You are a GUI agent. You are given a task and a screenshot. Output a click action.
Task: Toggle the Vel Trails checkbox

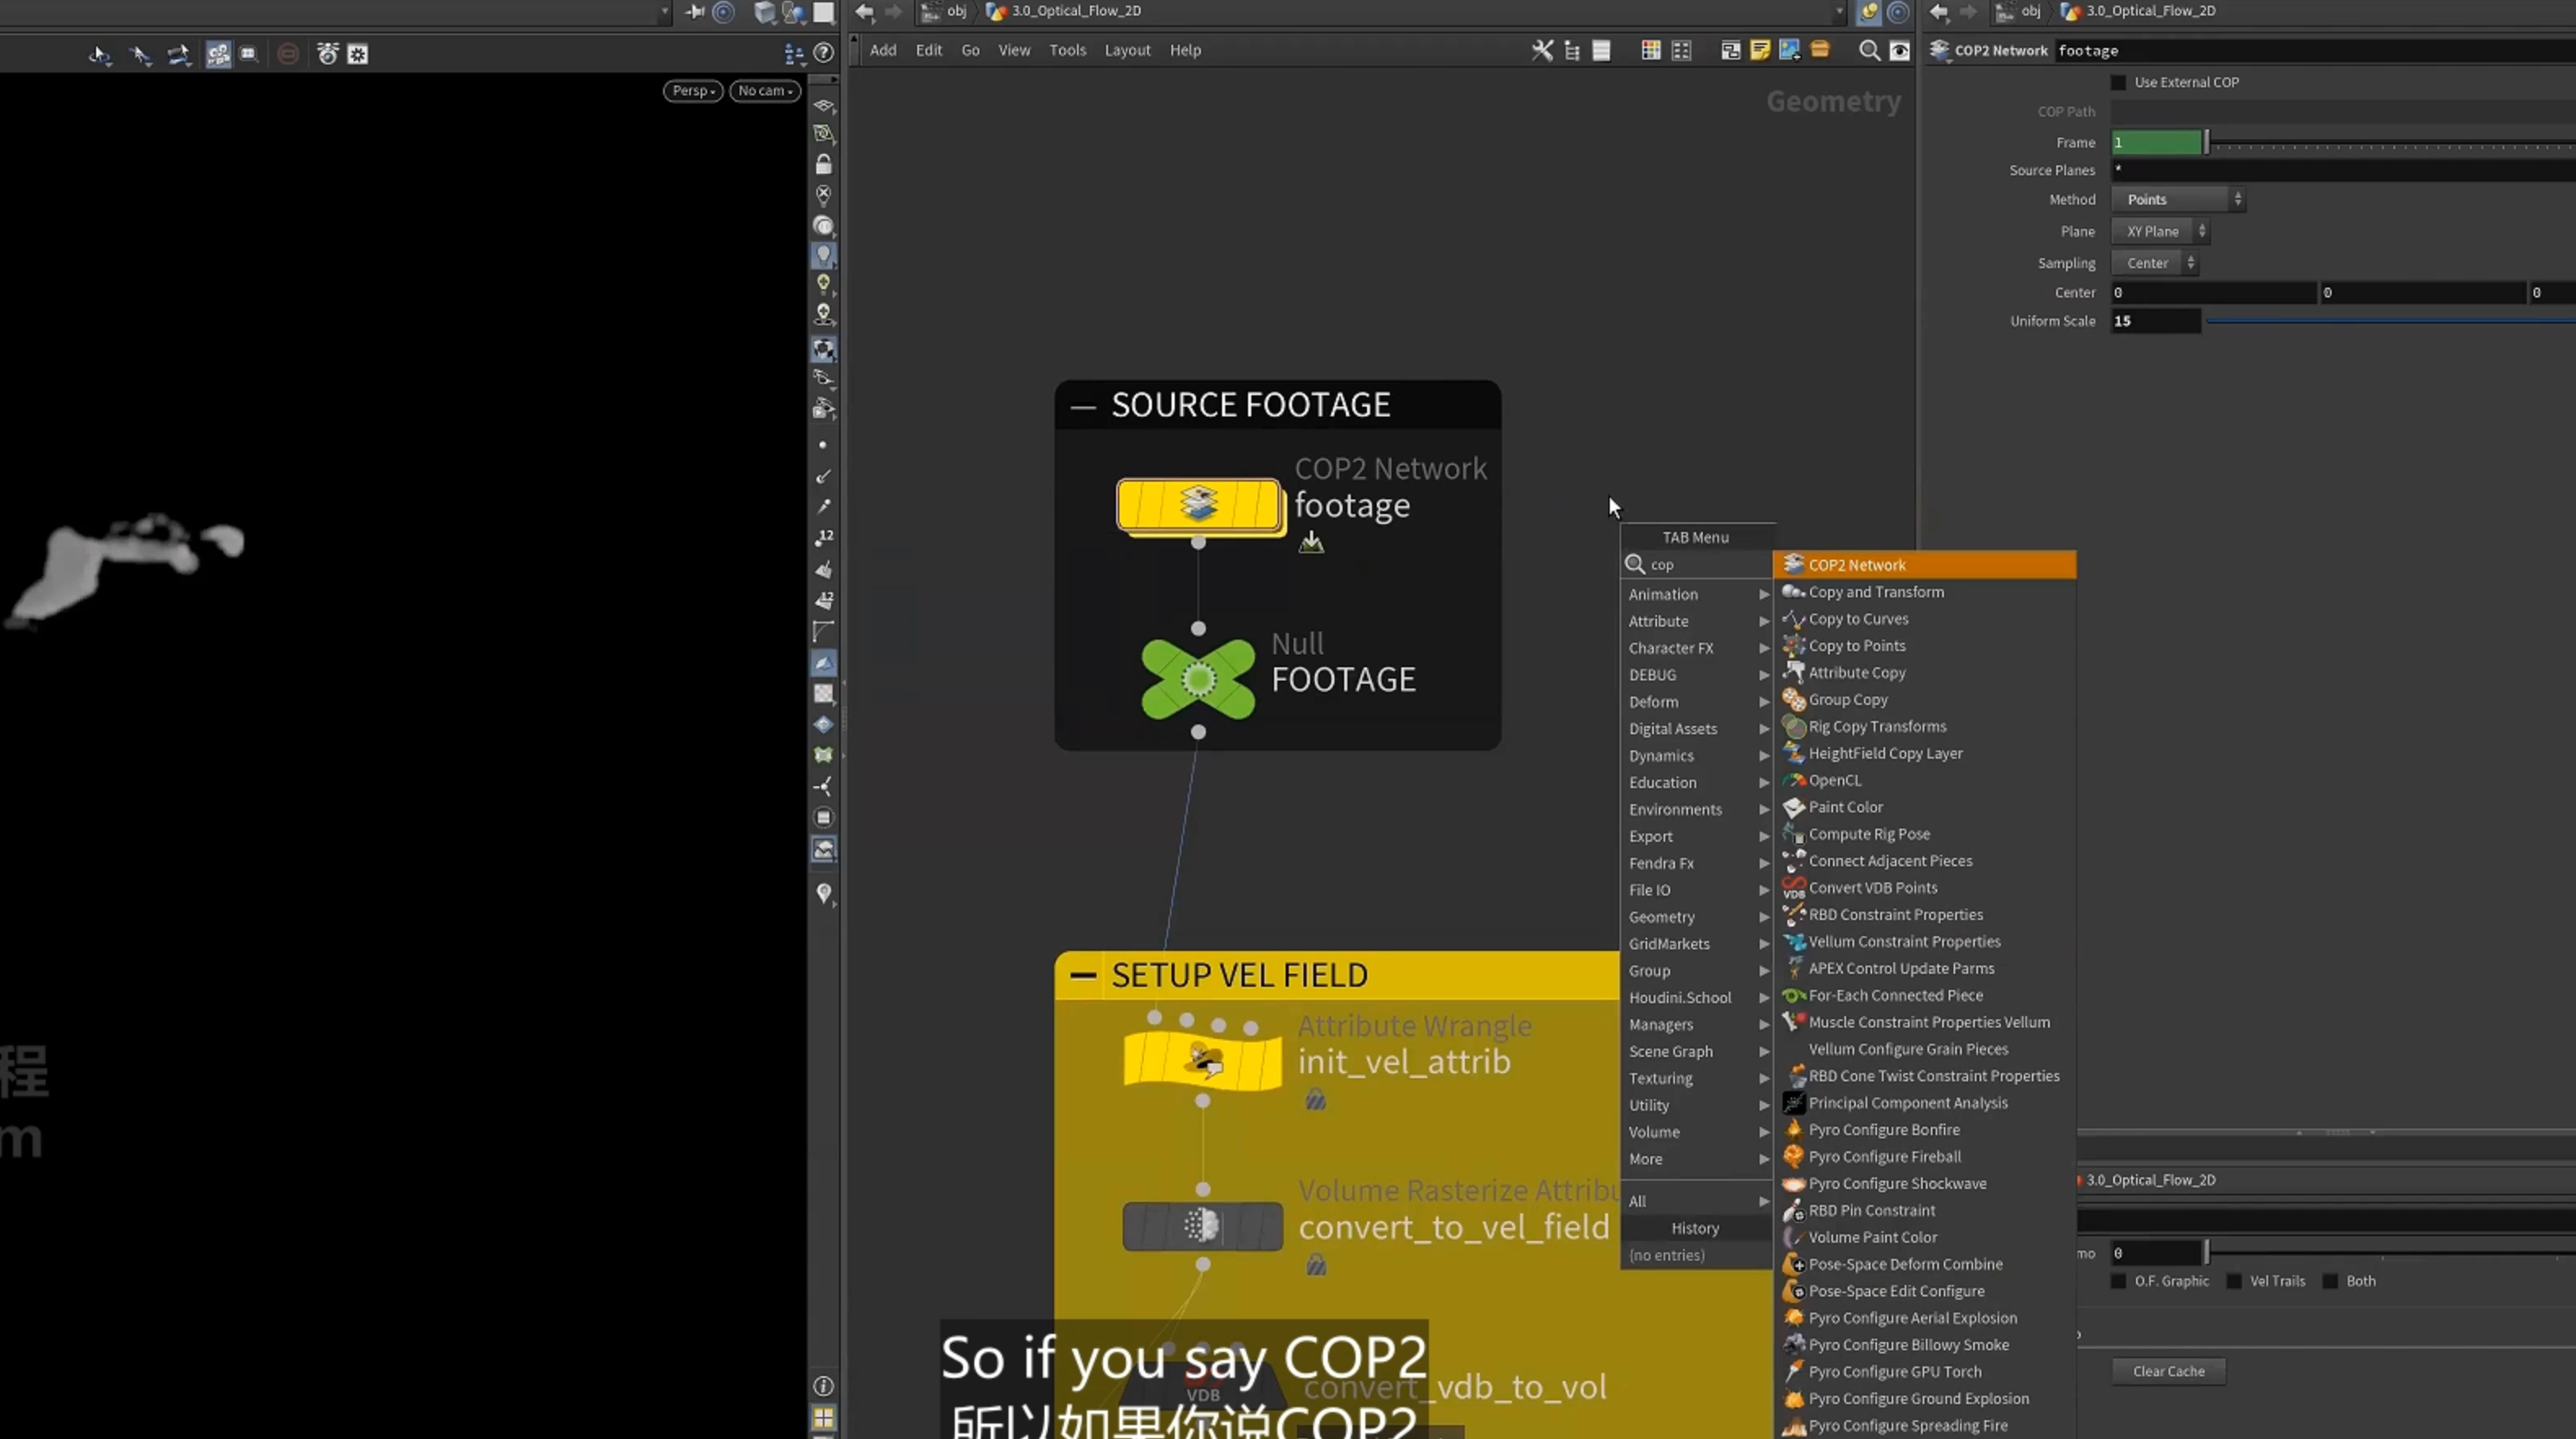(x=2234, y=1281)
